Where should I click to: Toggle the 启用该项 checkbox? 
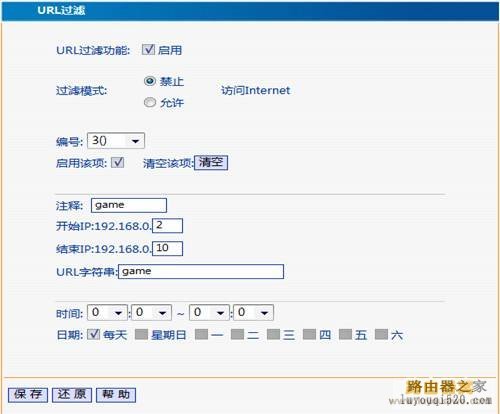tap(118, 162)
